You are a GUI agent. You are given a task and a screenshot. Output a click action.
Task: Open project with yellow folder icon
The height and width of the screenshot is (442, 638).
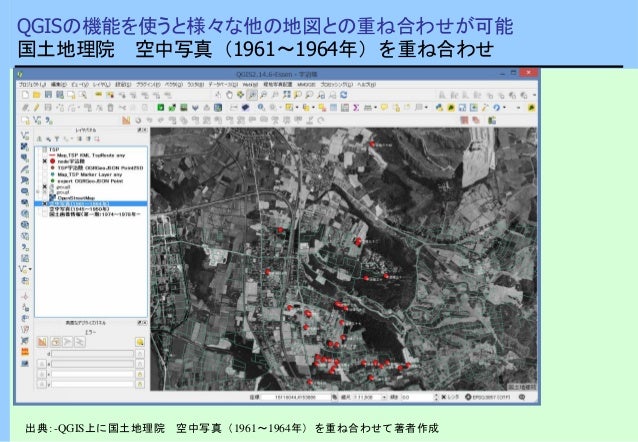click(x=37, y=95)
